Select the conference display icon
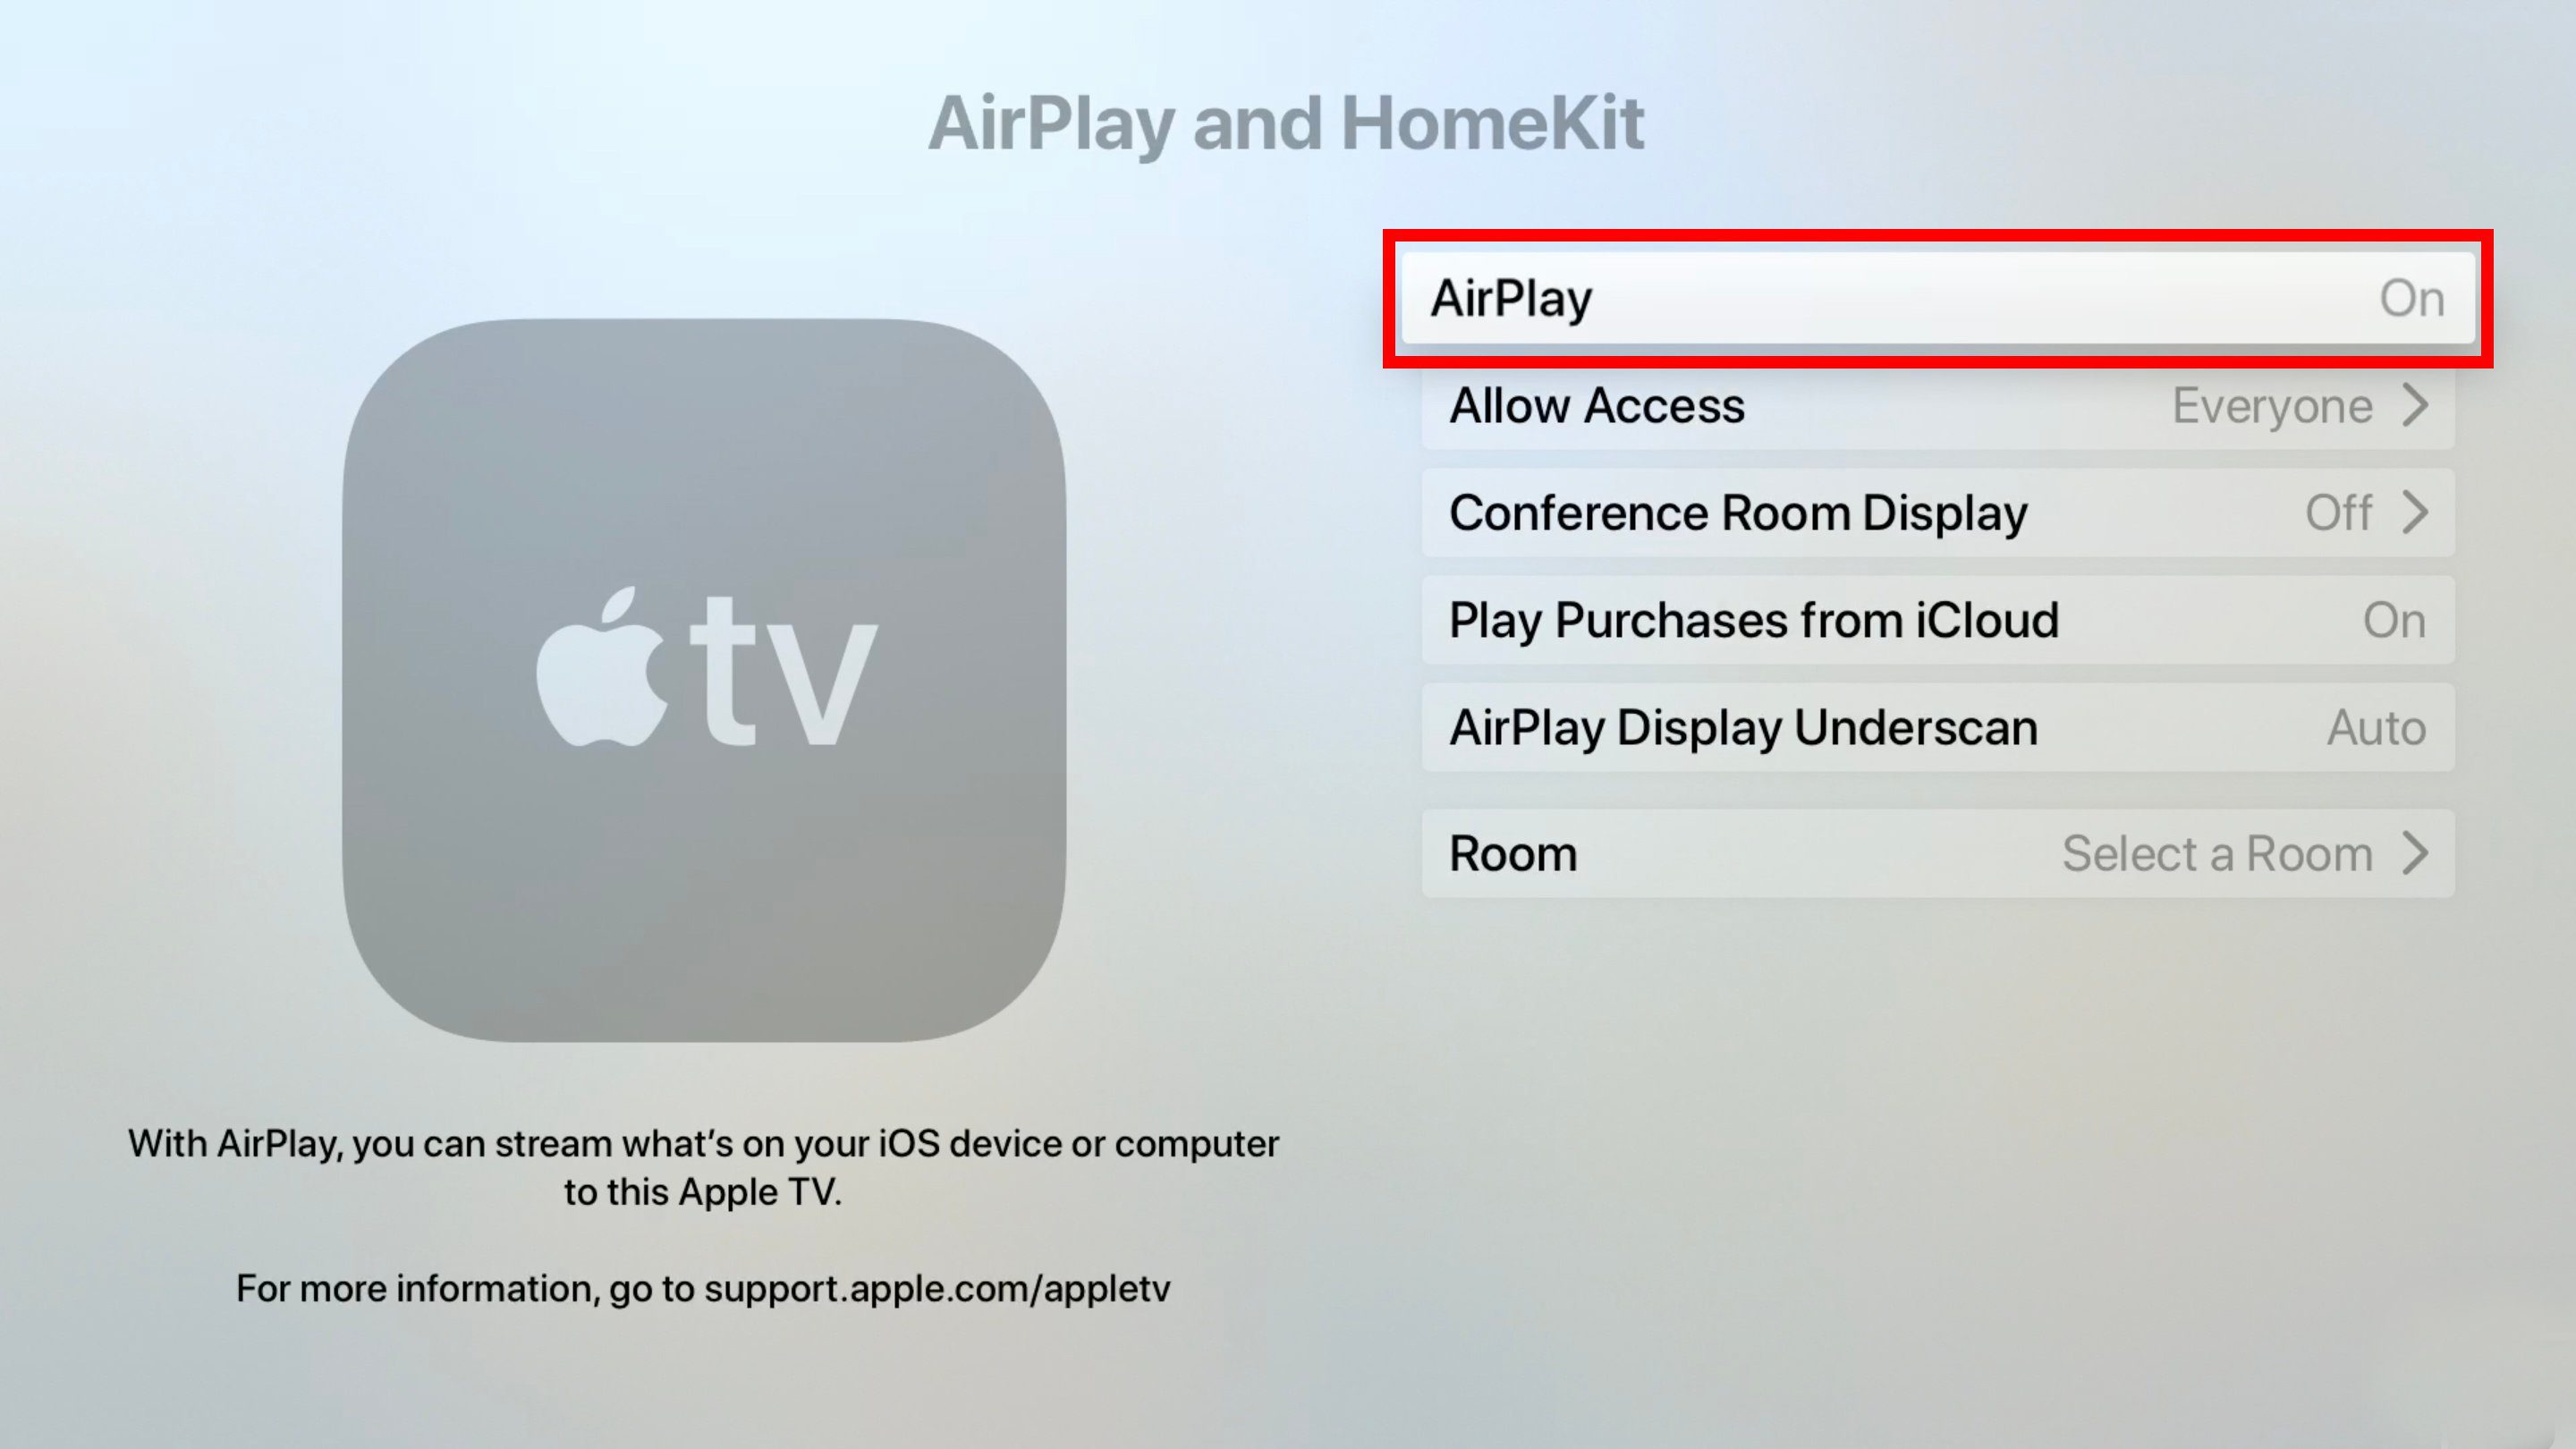Image resolution: width=2576 pixels, height=1449 pixels. pos(1939,512)
